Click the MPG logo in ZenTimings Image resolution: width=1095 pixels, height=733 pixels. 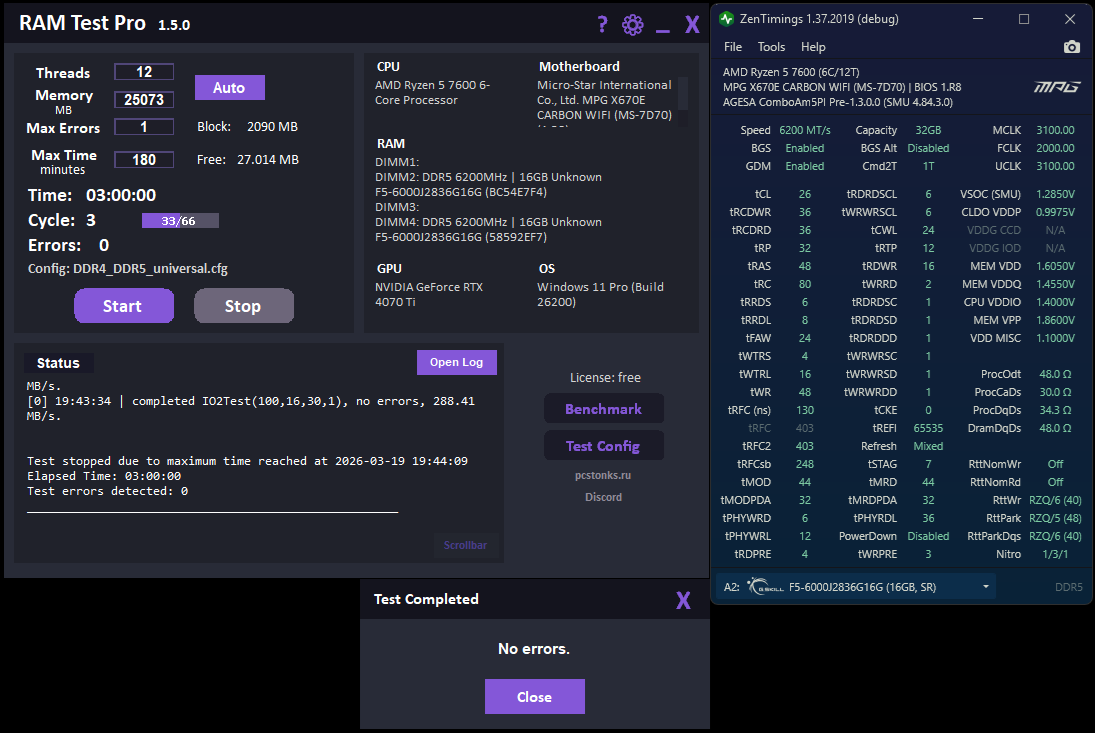tap(1057, 87)
